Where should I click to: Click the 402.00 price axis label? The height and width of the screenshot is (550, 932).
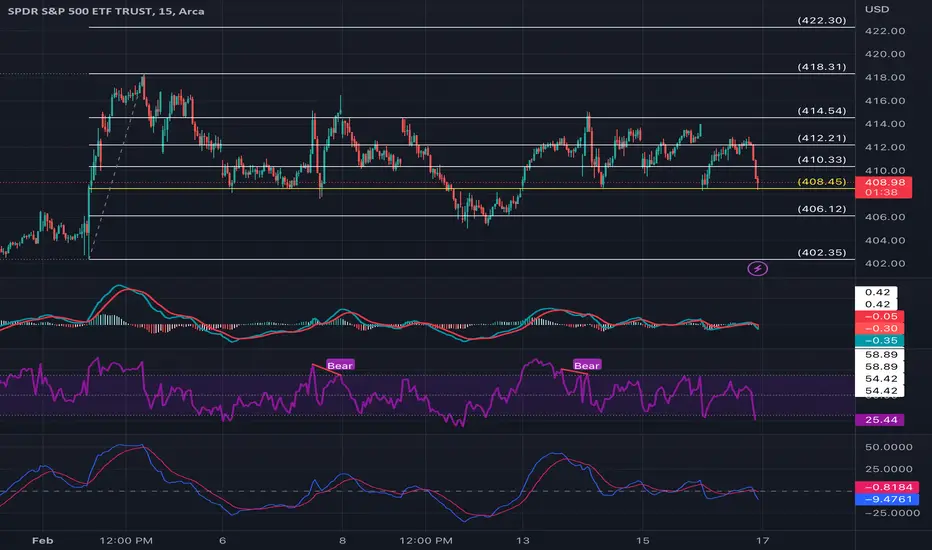point(885,263)
